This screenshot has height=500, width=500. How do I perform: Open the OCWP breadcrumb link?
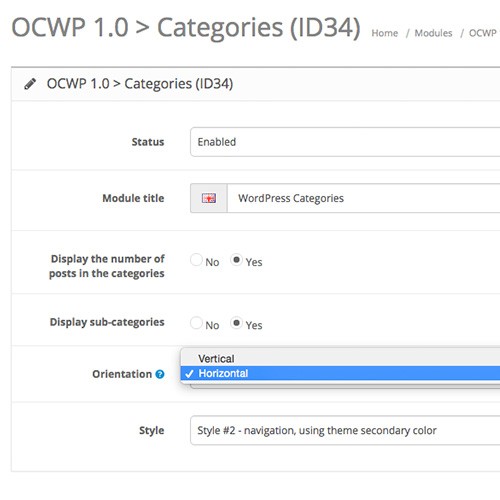tap(483, 33)
